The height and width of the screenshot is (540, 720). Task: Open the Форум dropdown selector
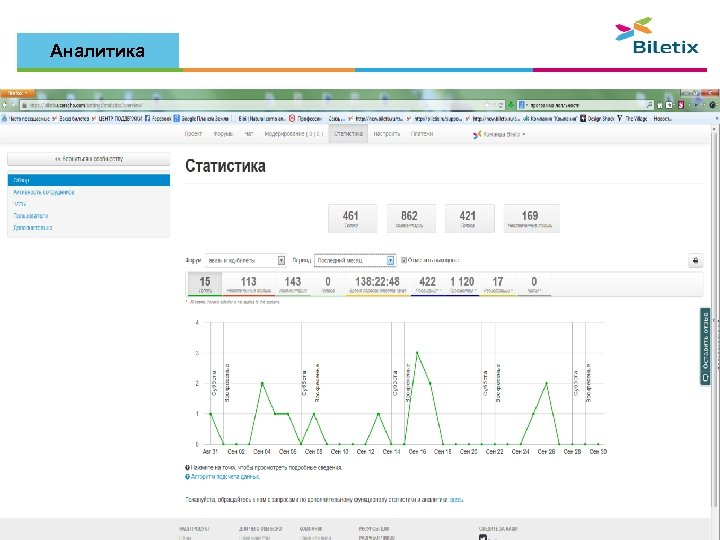click(x=246, y=260)
